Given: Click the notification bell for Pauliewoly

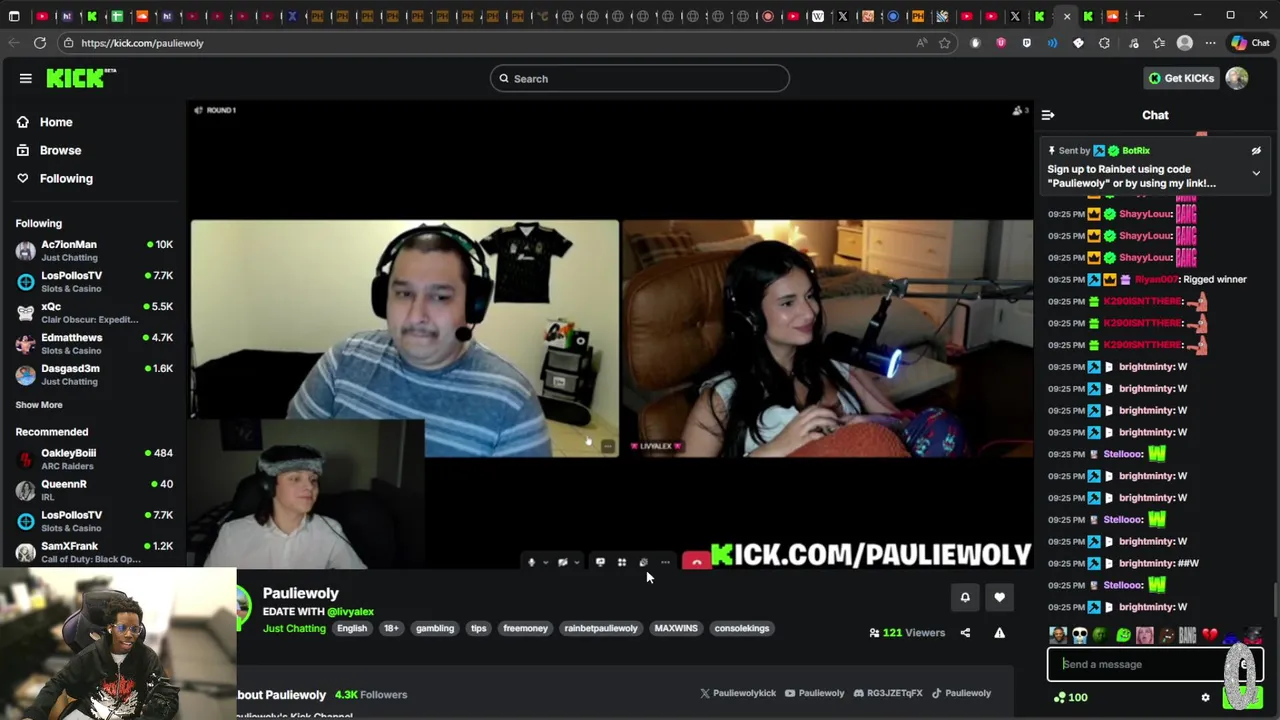Looking at the screenshot, I should click(x=965, y=597).
